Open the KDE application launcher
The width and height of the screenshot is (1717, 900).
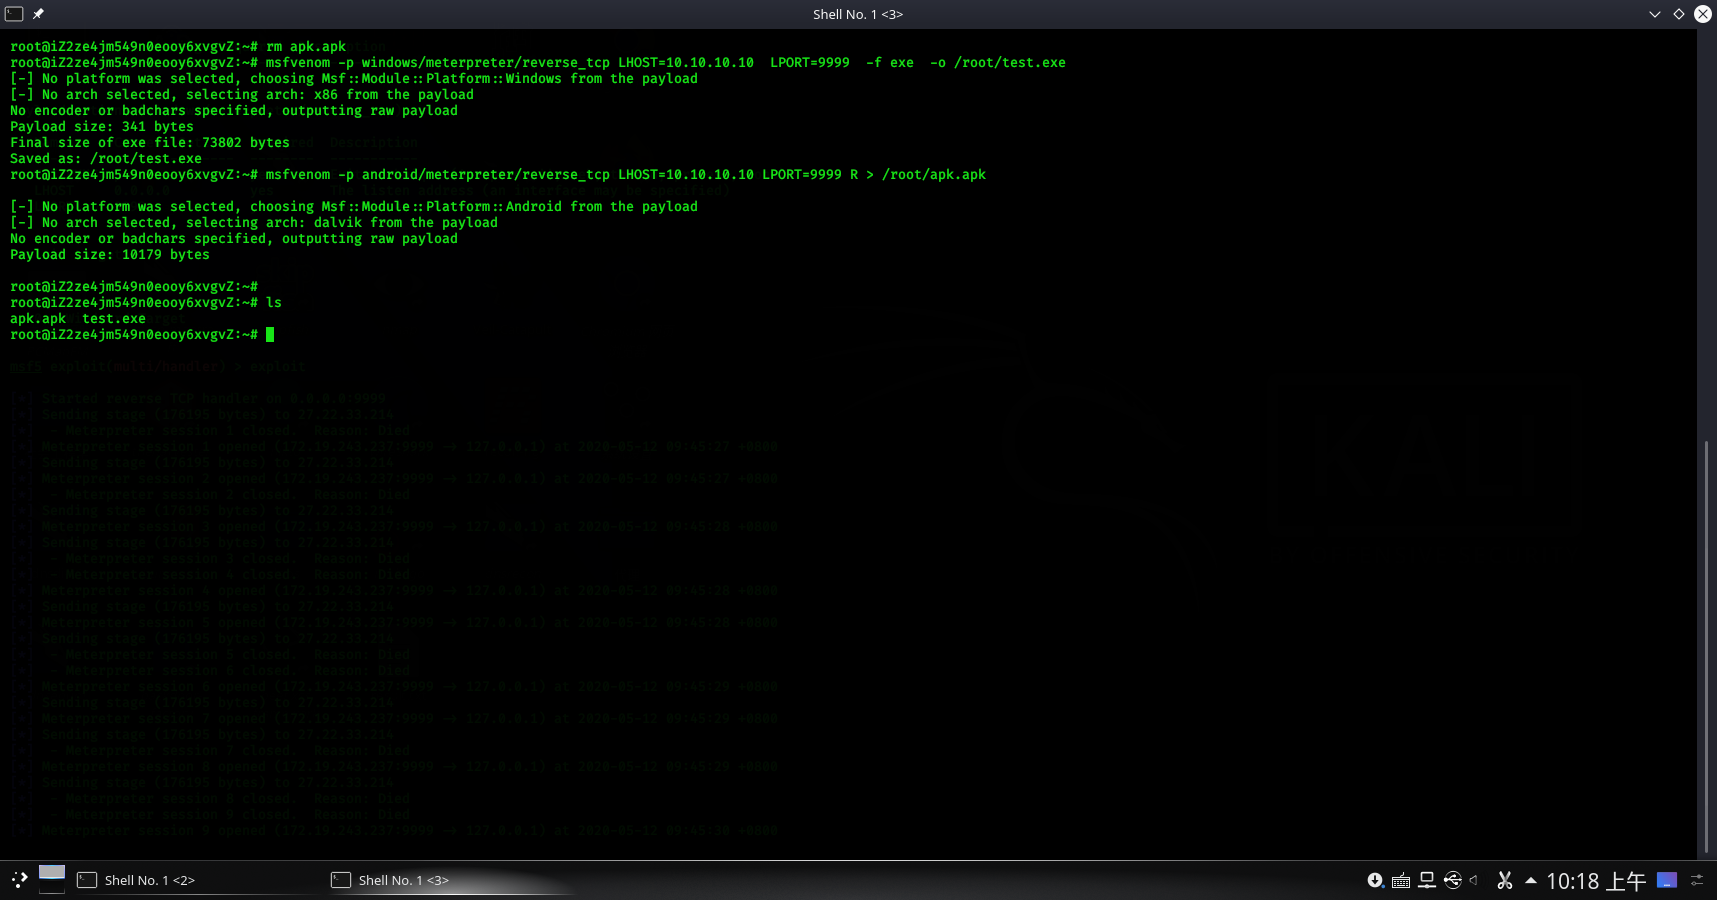pos(19,880)
